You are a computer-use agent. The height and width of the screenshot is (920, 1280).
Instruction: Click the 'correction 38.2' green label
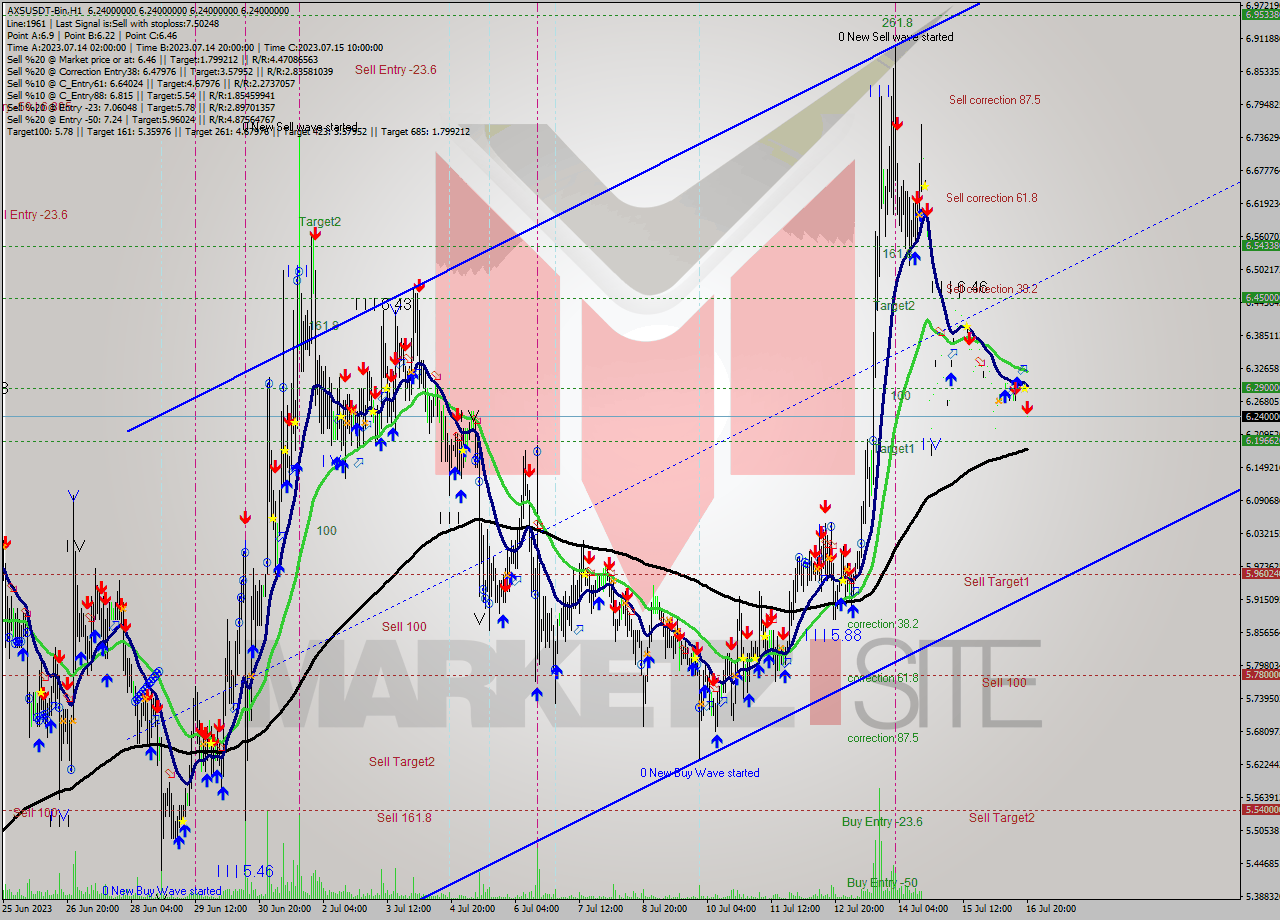tap(883, 624)
